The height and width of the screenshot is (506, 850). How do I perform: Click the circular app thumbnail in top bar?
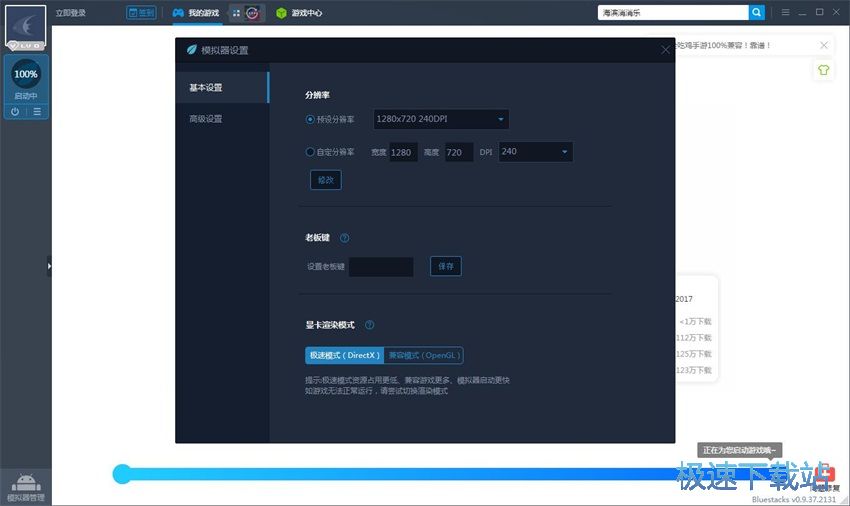pos(252,13)
